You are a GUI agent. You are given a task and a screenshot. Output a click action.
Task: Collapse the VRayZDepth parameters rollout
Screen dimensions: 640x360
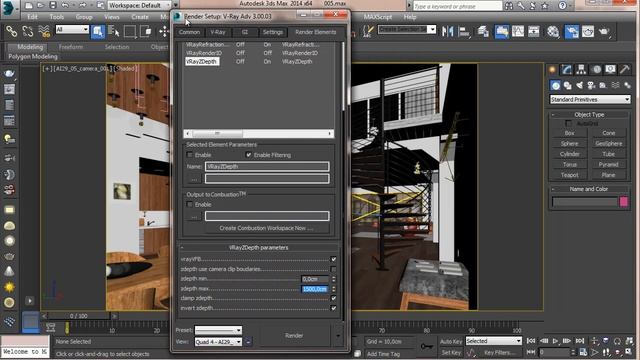258,248
